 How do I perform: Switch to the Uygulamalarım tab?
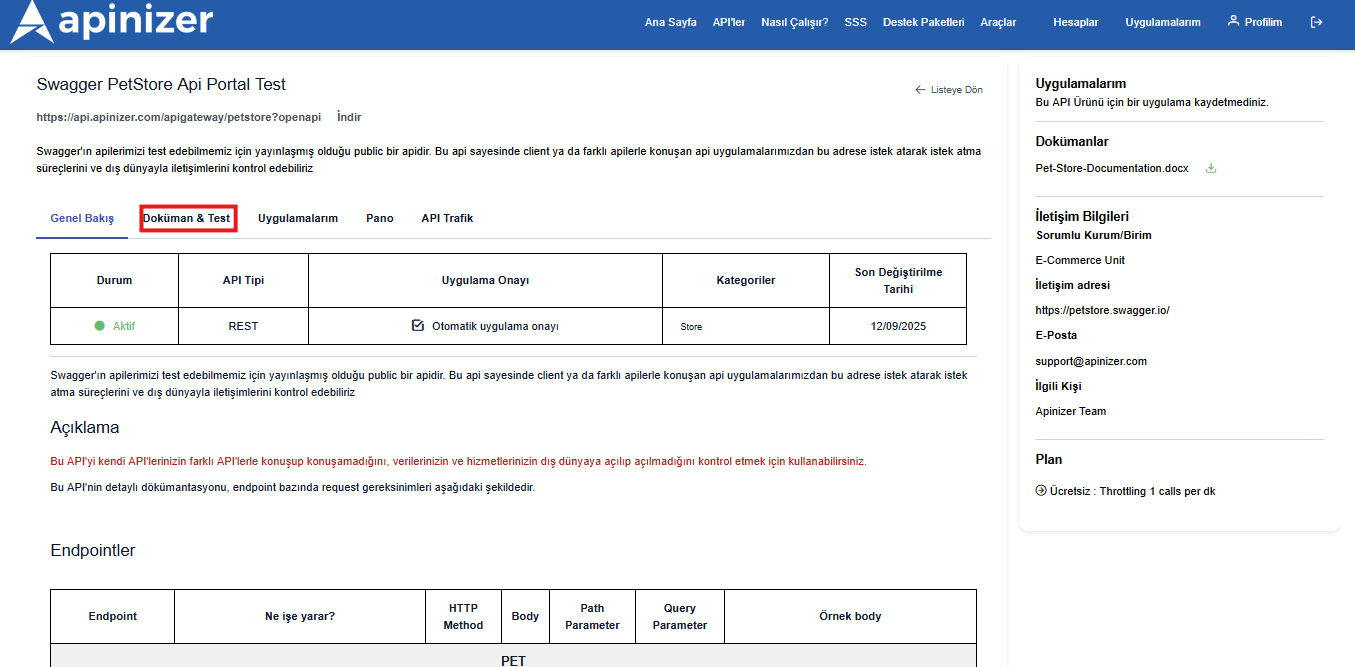tap(298, 218)
